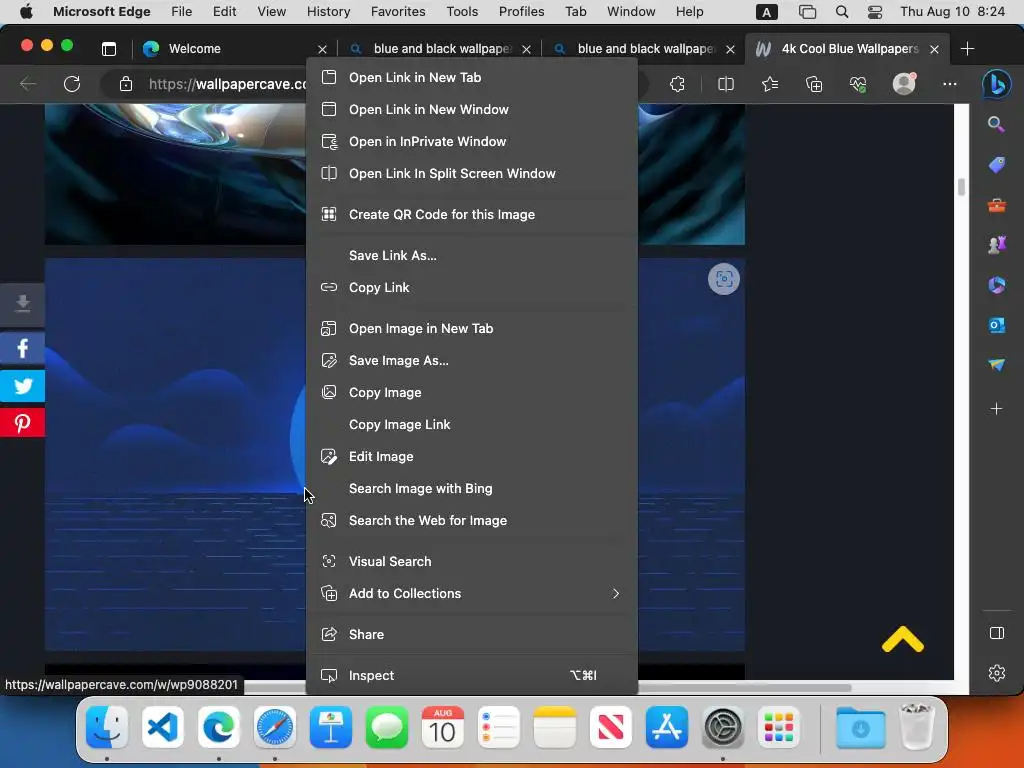Screen dimensions: 1024x768
Task: Close the Welcome tab
Action: (x=322, y=49)
